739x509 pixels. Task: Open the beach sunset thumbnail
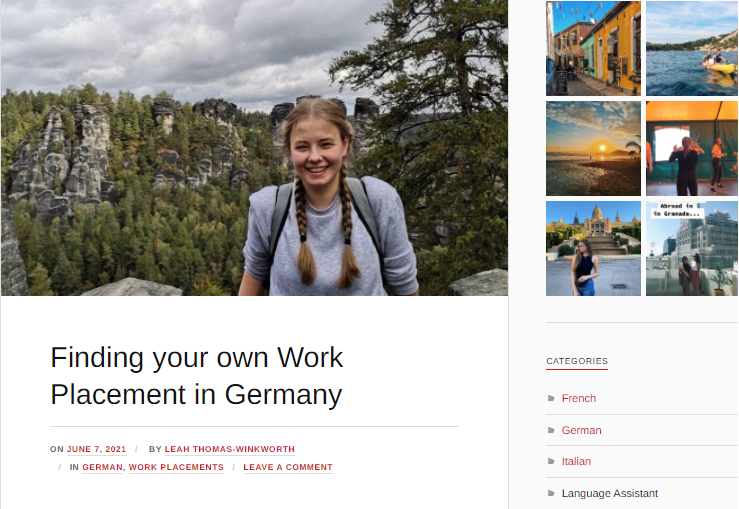(x=593, y=148)
